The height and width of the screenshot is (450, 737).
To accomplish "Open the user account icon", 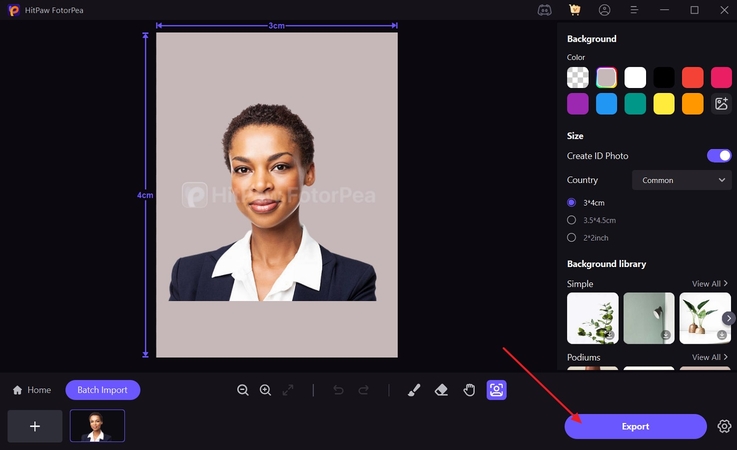I will [604, 10].
